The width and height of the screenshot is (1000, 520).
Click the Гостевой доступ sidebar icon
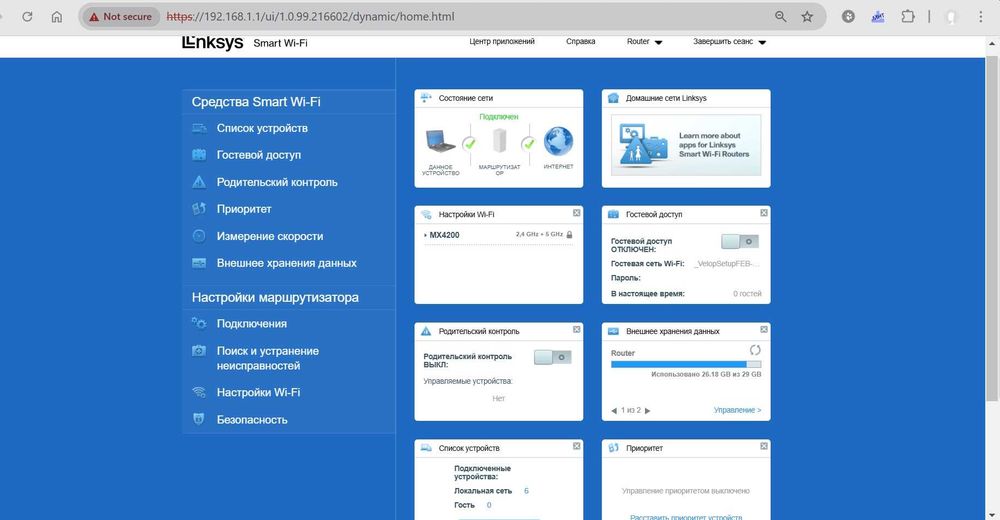[199, 155]
